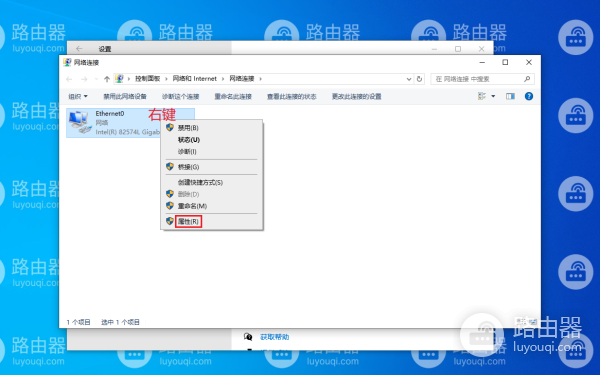Click the 在 网络连接 中搜索 search field
The width and height of the screenshot is (600, 375).
pos(482,79)
